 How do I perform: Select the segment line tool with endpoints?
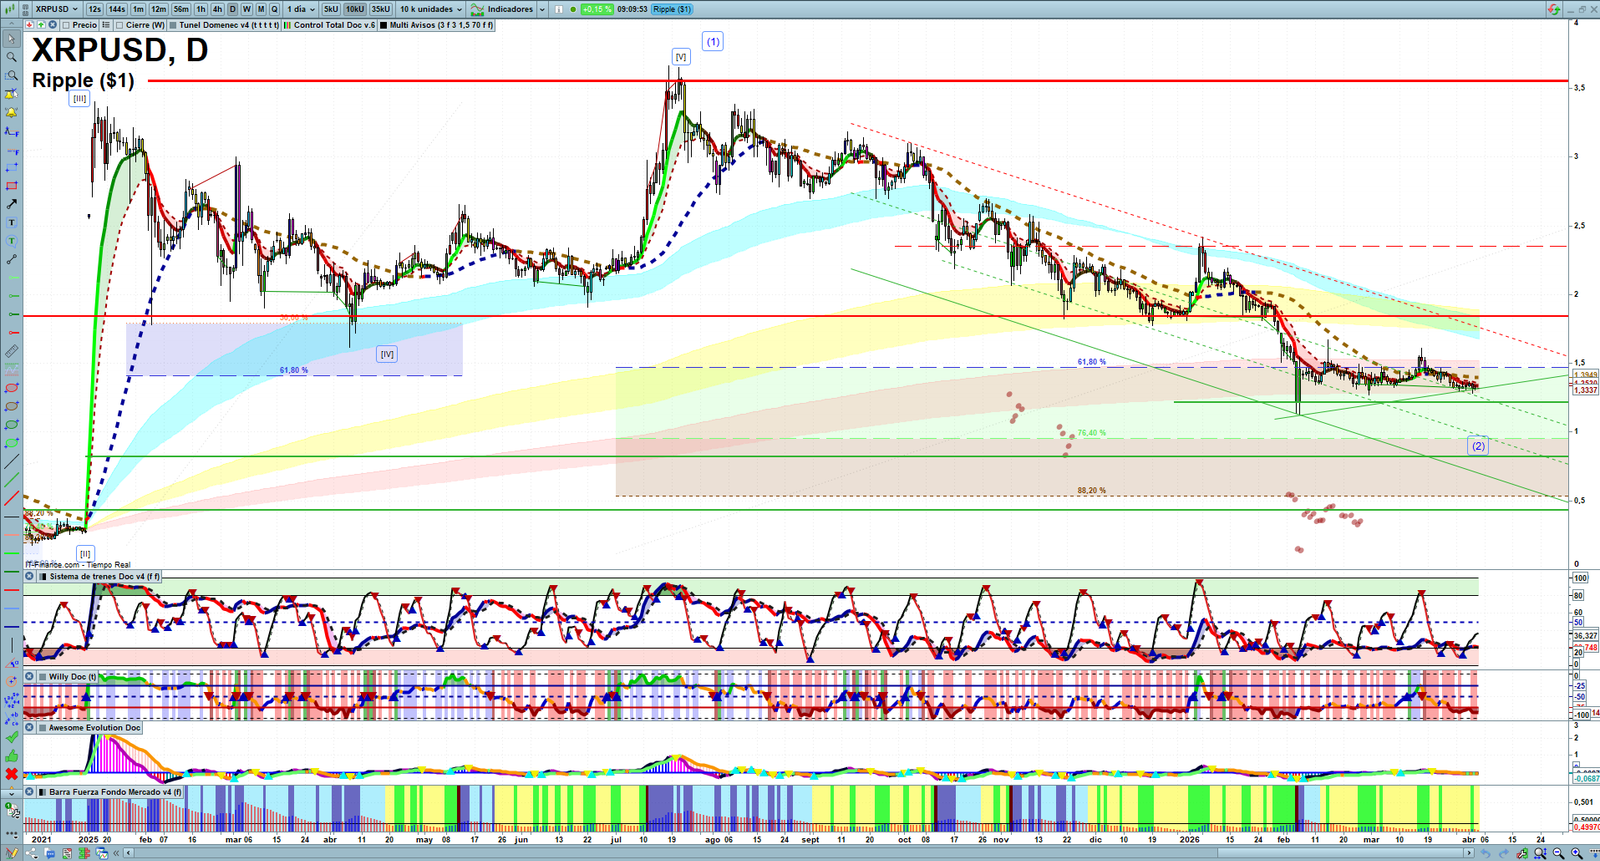pyautogui.click(x=11, y=260)
